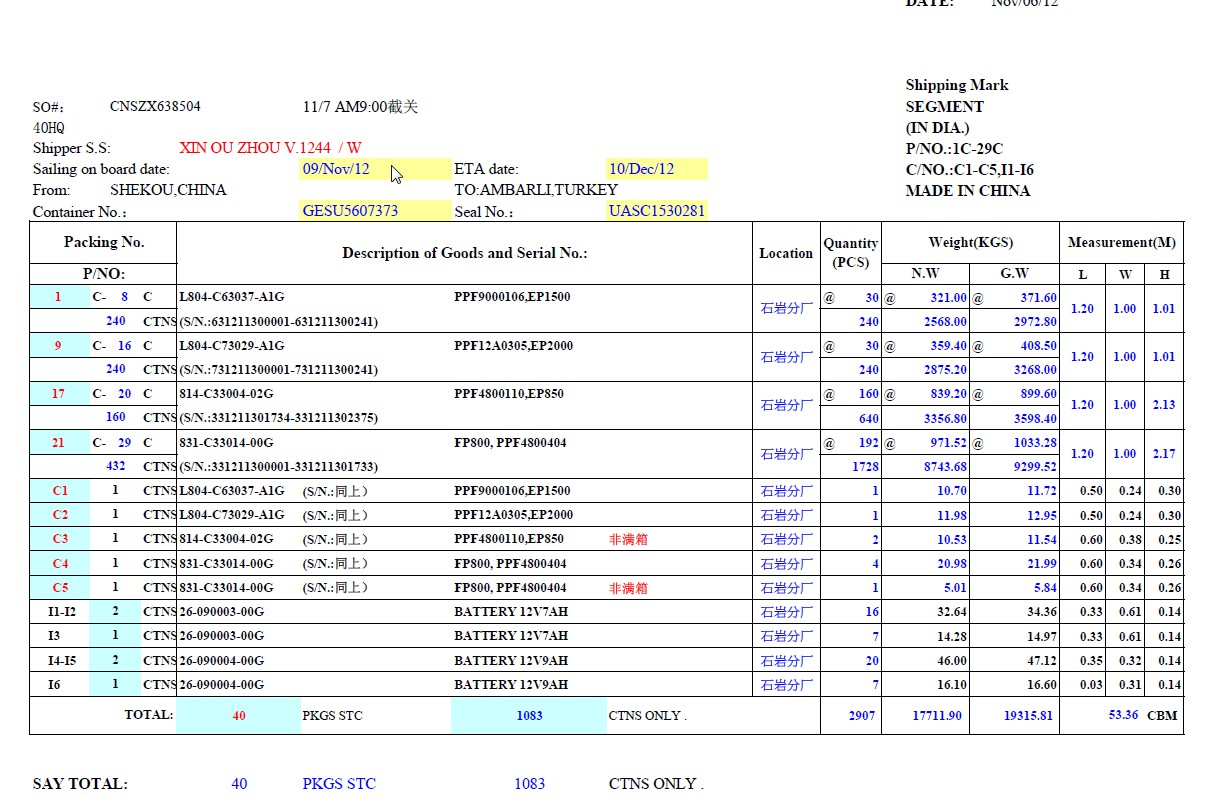This screenshot has height=797, width=1205.
Task: Select PPF9000106,EP1500 in the first row
Action: (x=512, y=297)
